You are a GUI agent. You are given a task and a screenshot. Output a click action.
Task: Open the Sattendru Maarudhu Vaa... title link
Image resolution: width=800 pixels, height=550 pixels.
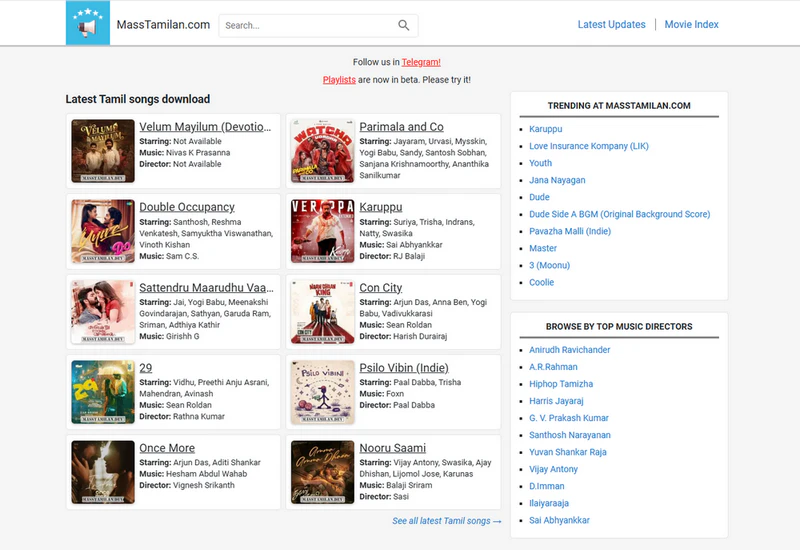[x=206, y=288]
